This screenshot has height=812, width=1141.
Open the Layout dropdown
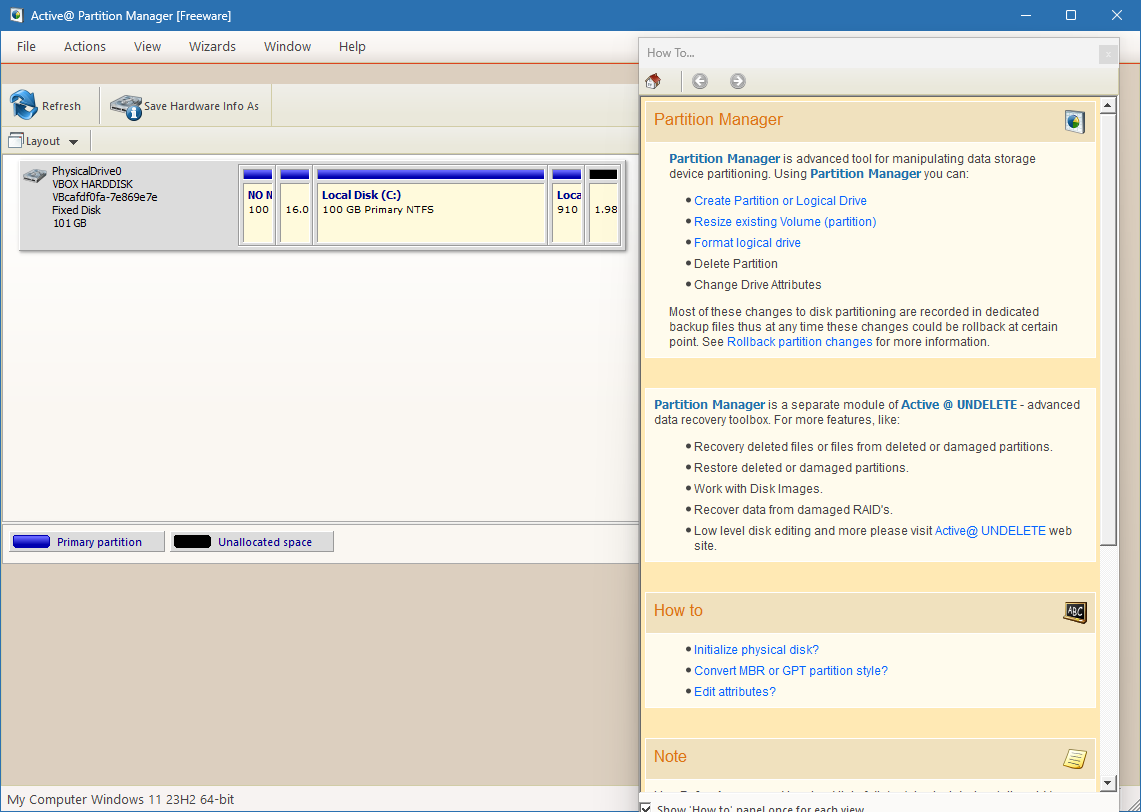coord(44,141)
